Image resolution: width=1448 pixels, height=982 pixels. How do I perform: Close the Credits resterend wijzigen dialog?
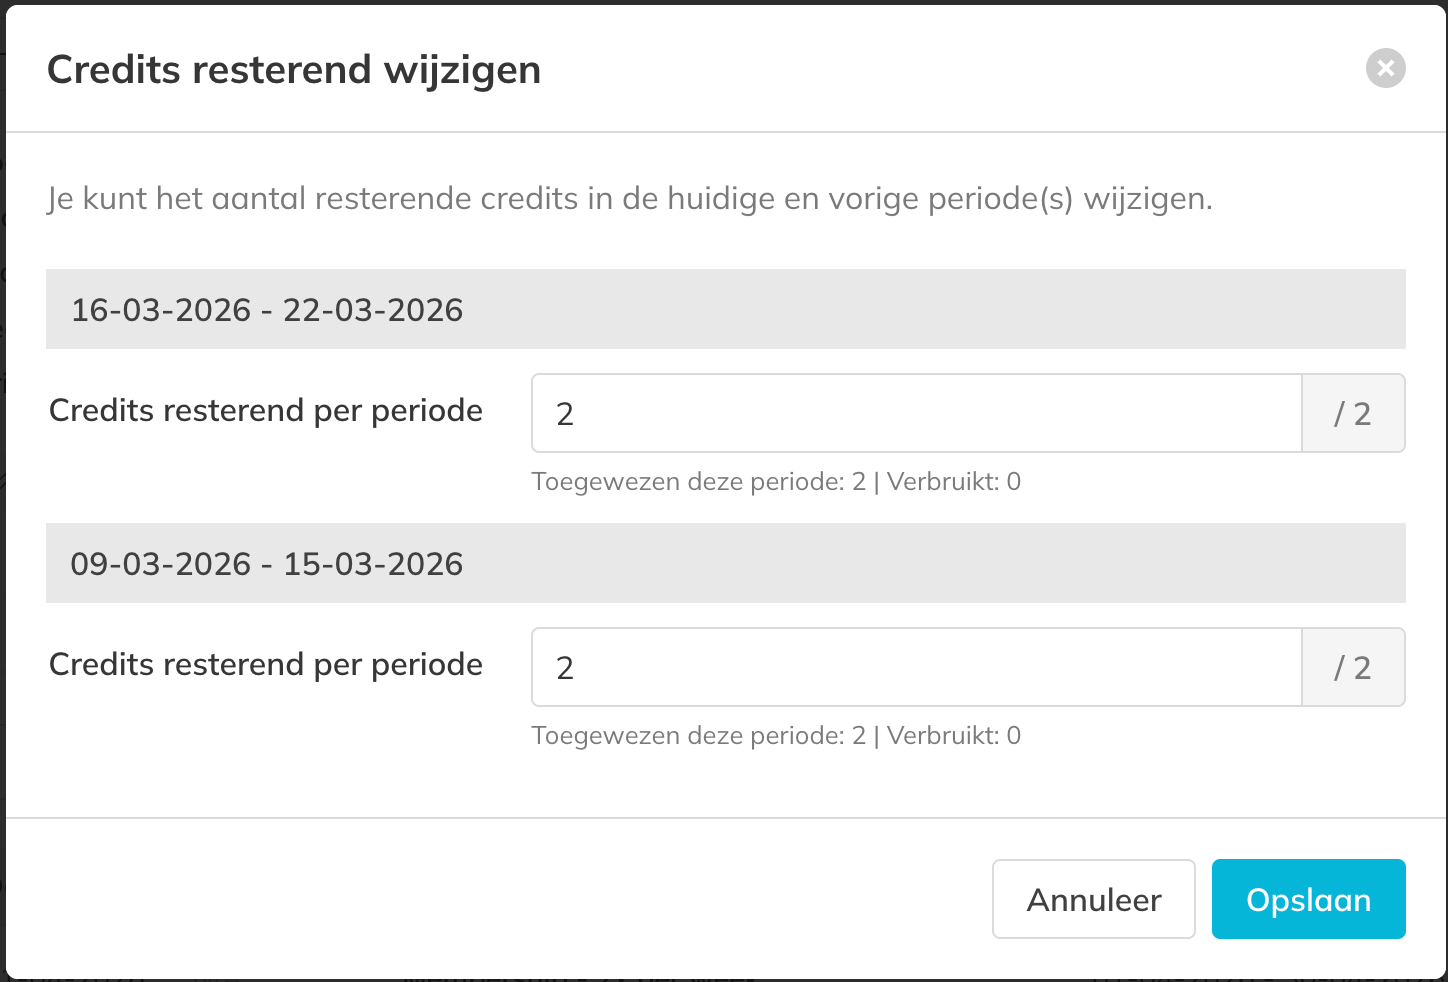point(1385,68)
